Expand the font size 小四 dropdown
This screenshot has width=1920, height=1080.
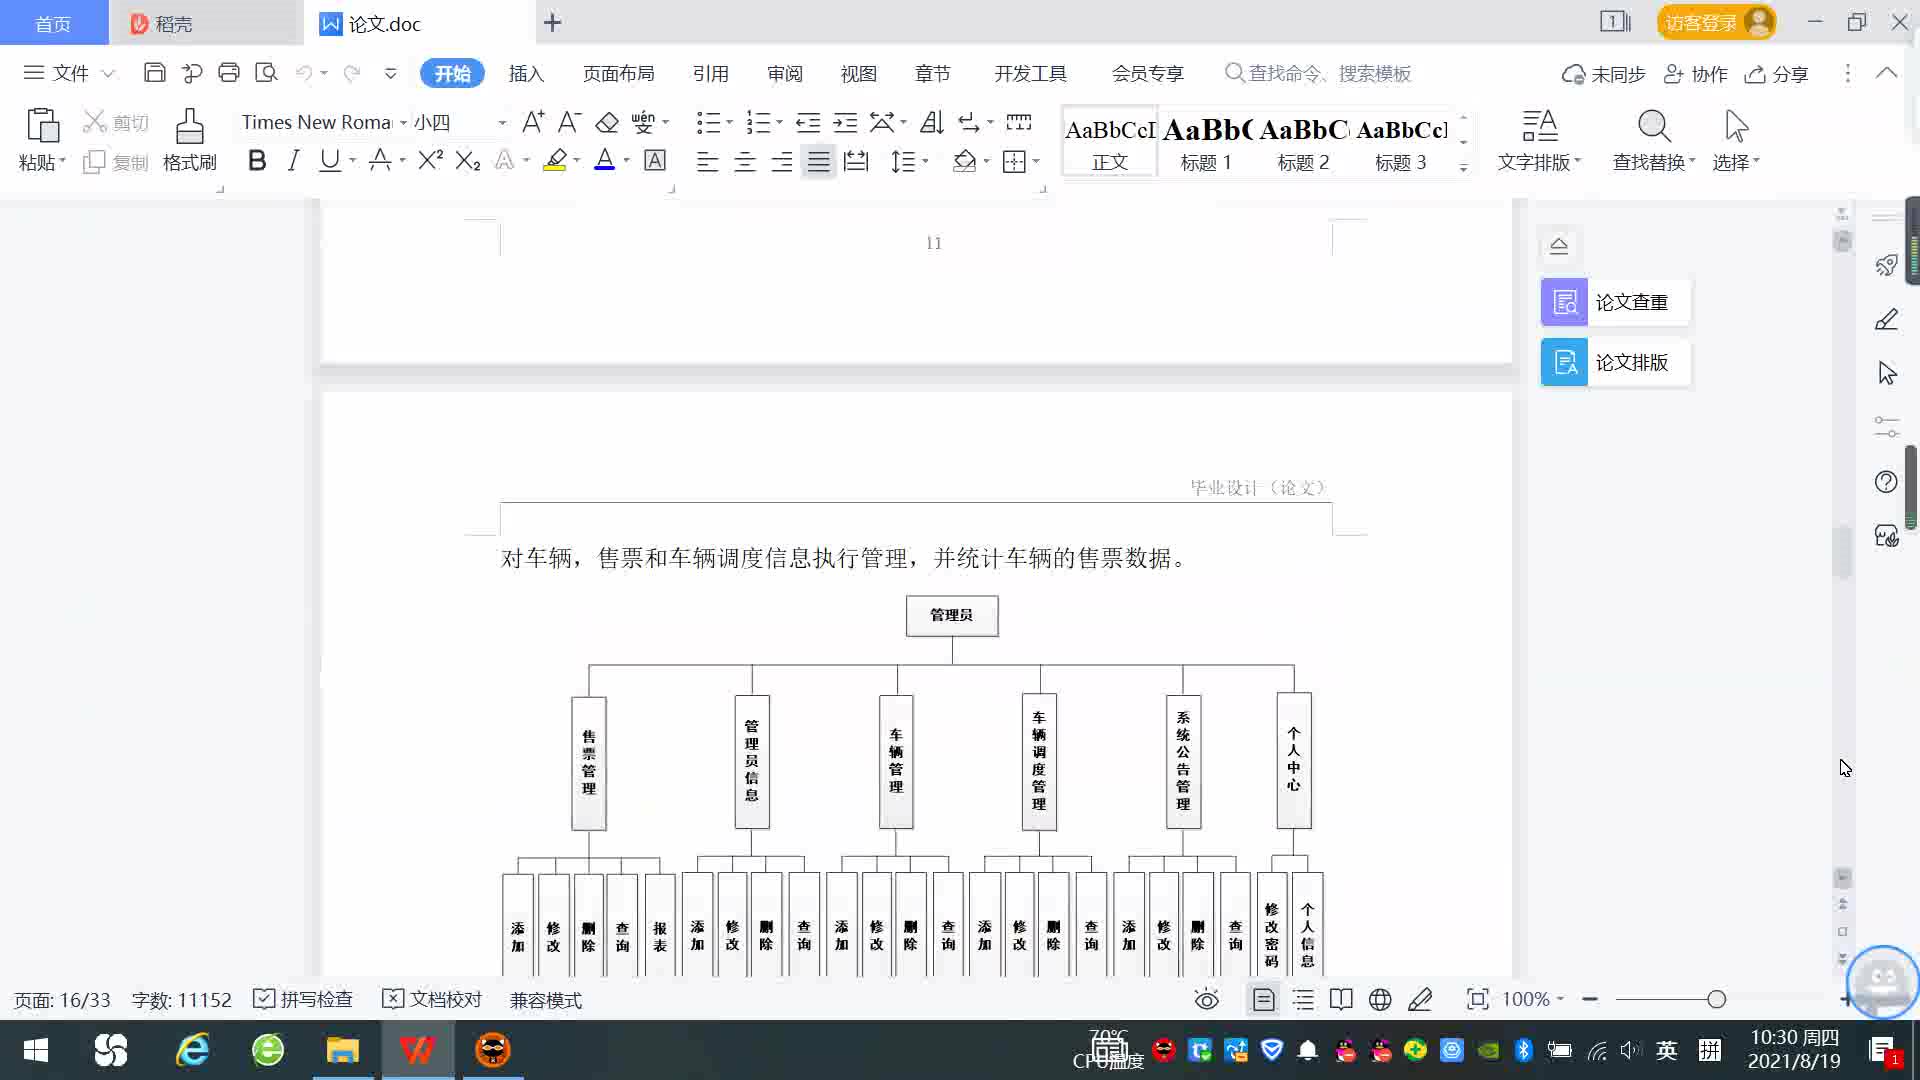(x=502, y=122)
